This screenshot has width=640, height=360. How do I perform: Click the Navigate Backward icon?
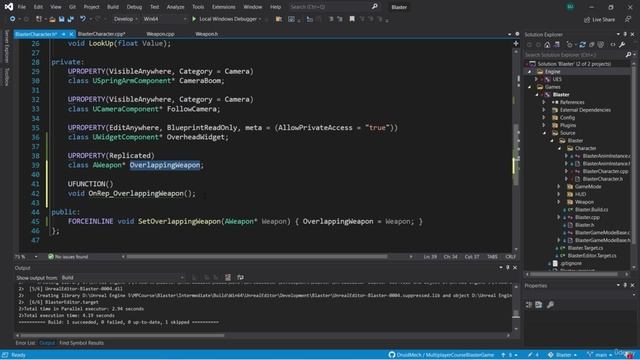(13, 19)
